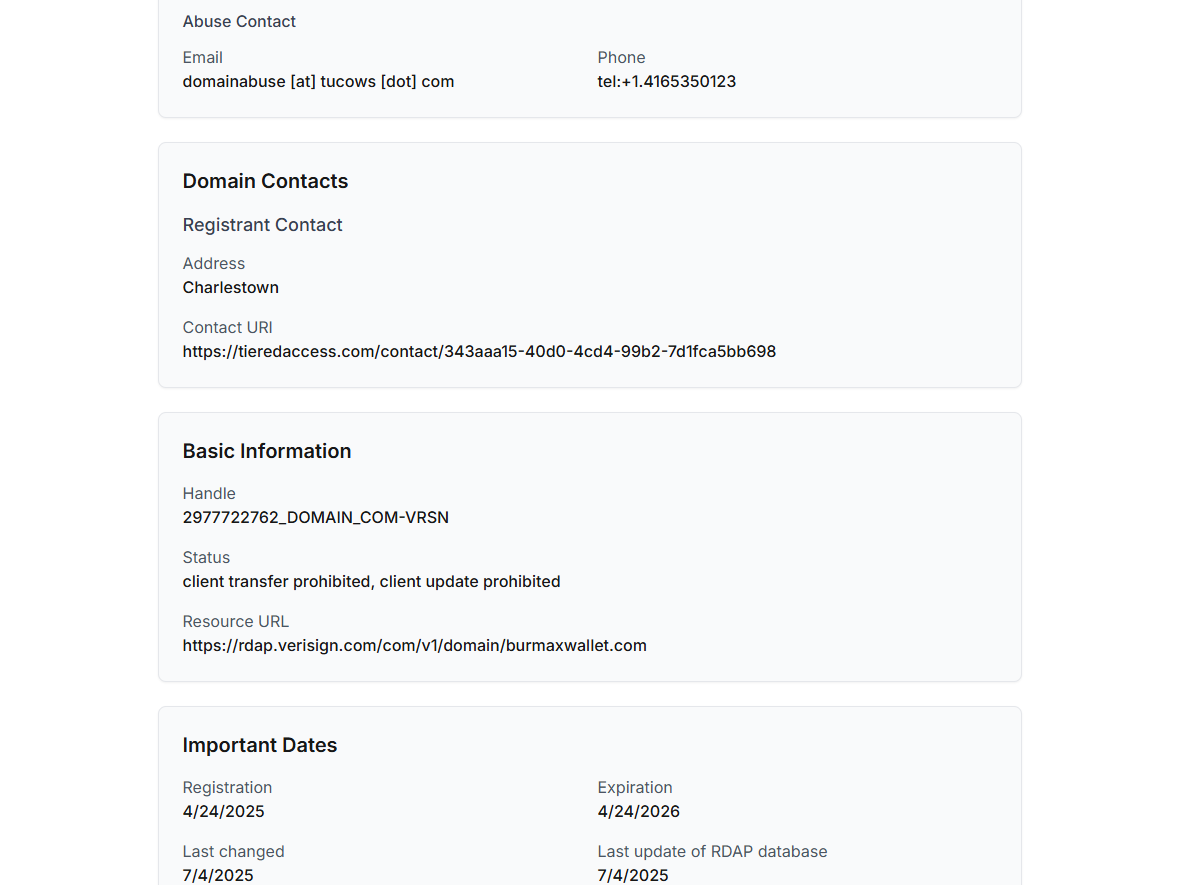Click the Basic Information heading
The image size is (1192, 885).
(266, 451)
